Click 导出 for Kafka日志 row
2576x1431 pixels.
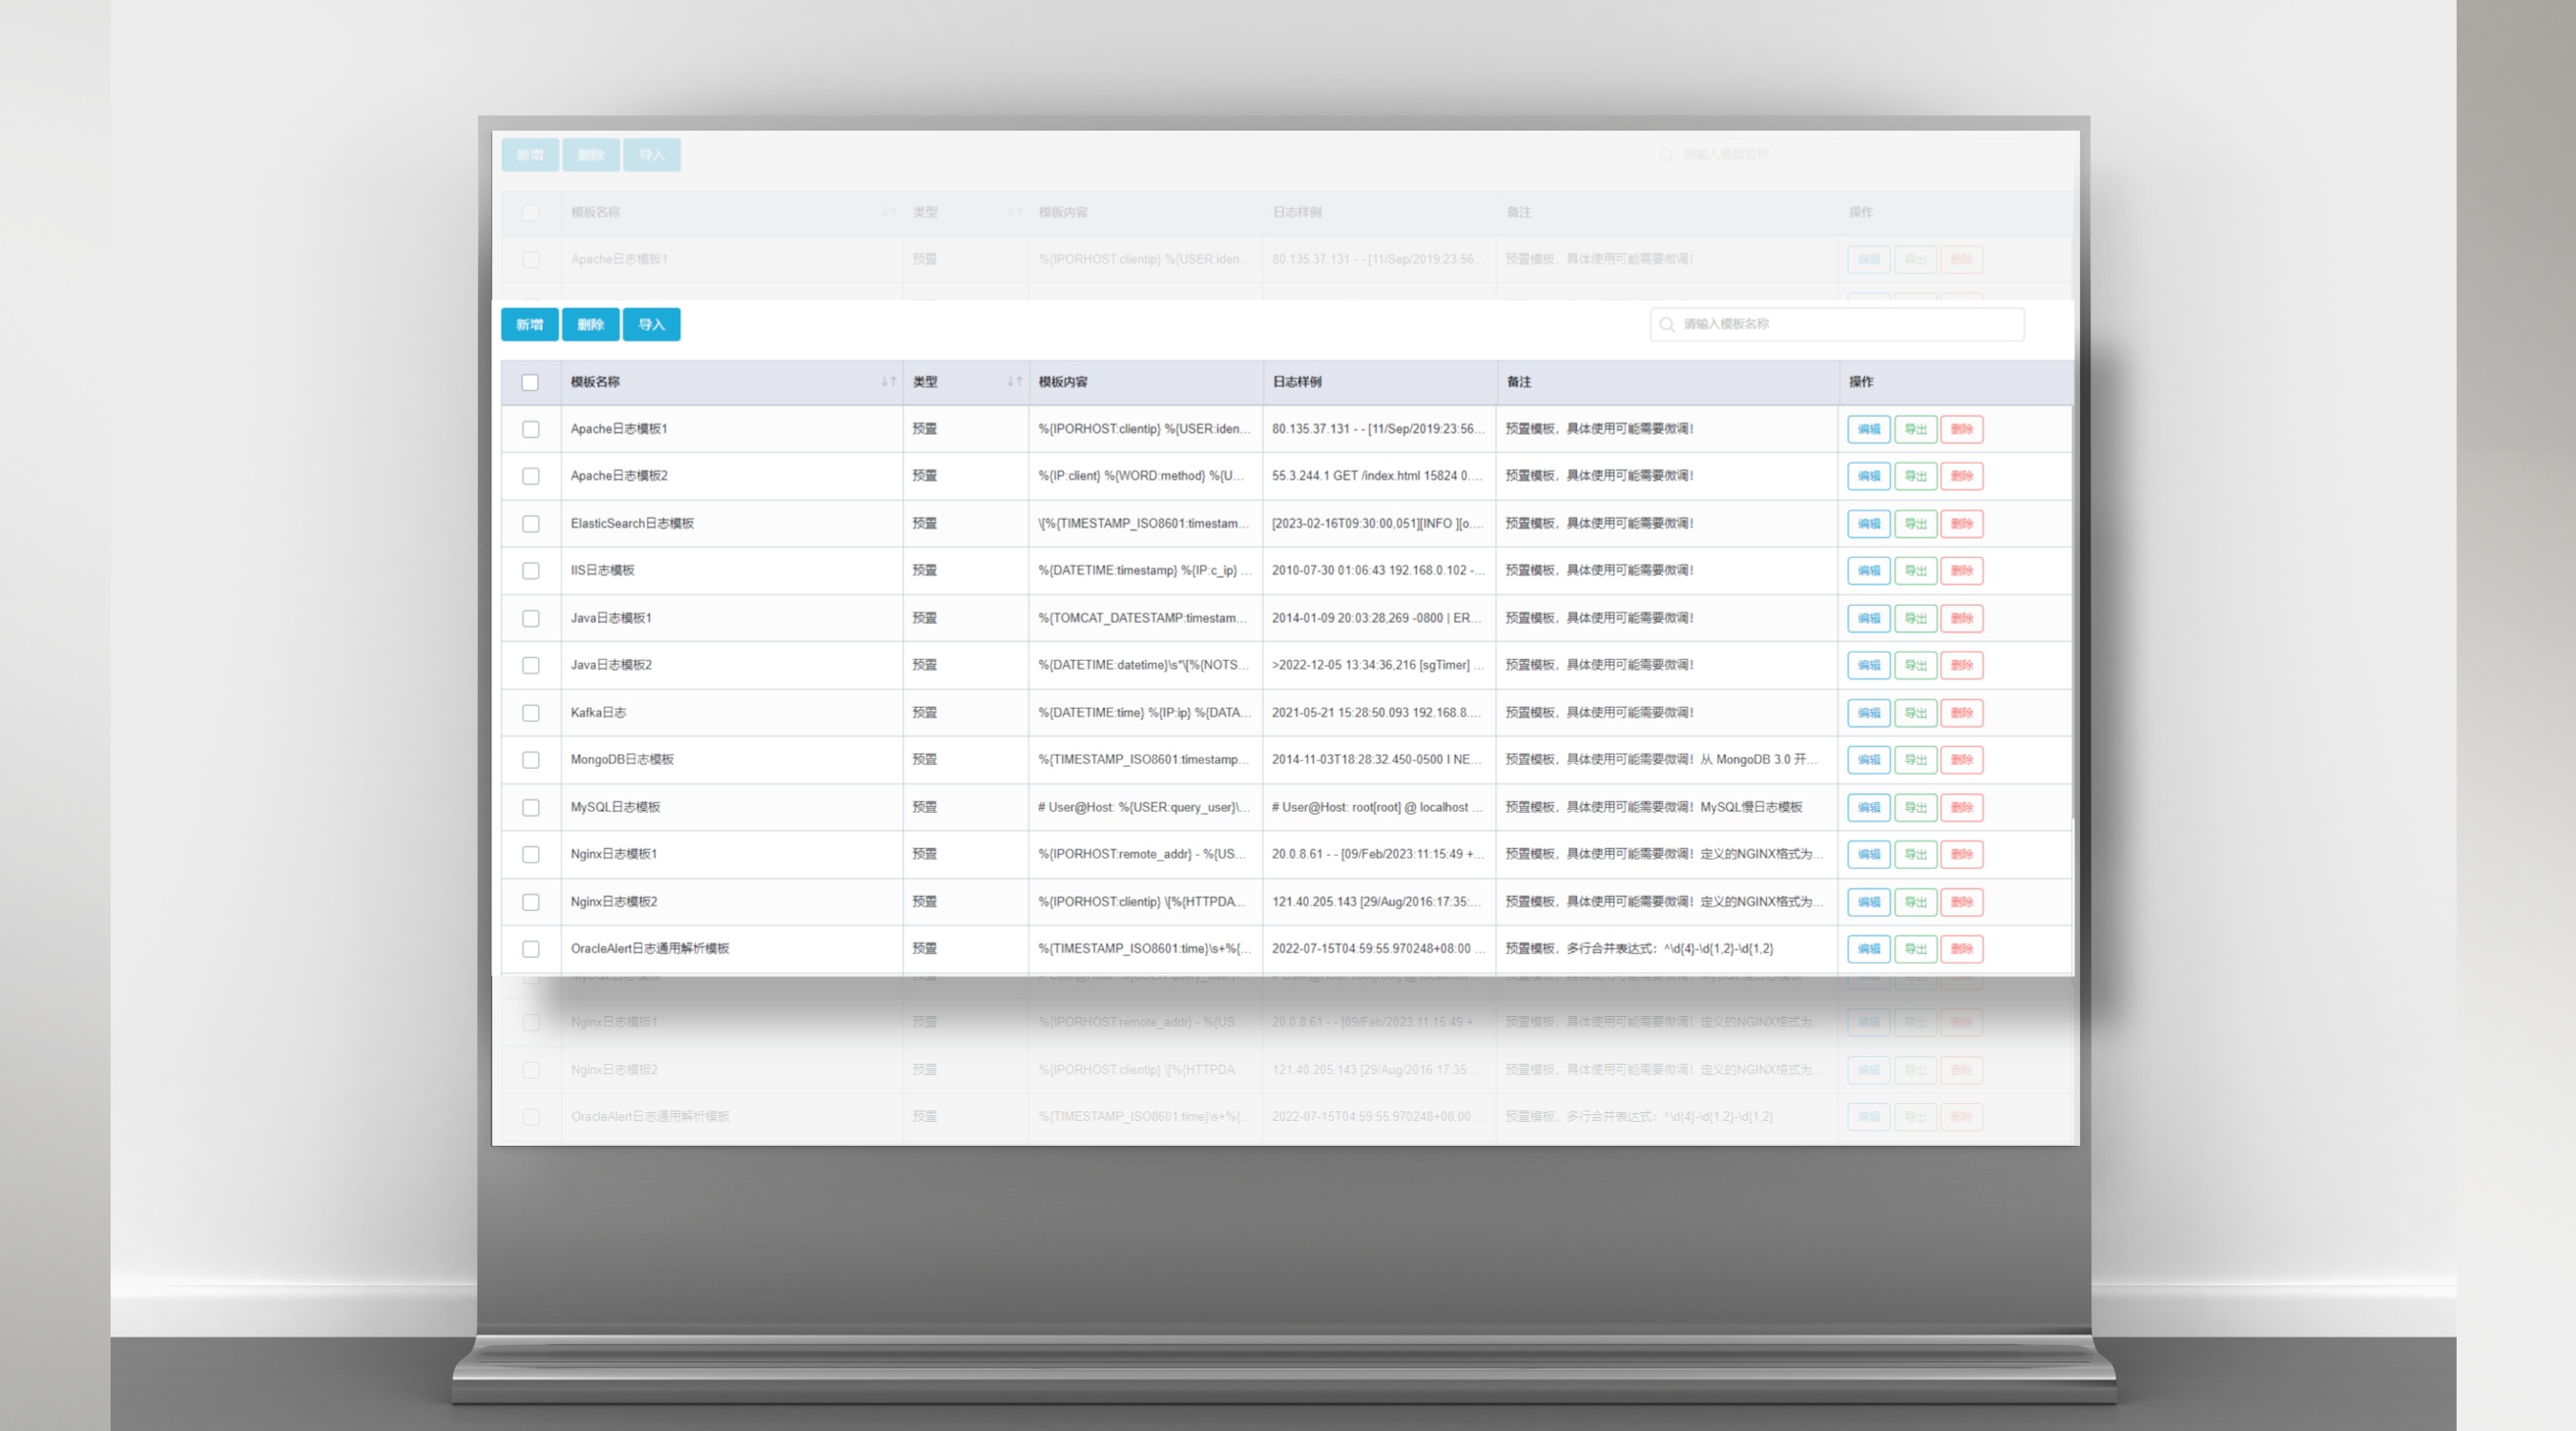tap(1915, 713)
